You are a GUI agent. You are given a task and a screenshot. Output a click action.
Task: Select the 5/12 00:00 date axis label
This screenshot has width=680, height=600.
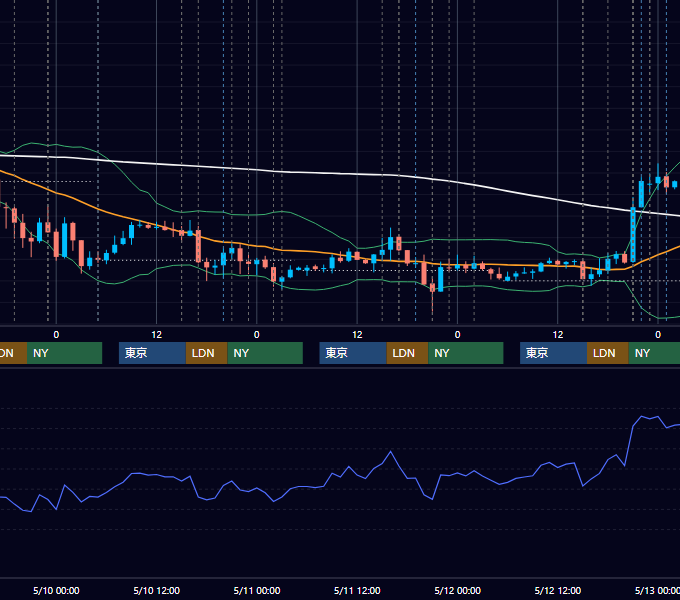(x=458, y=590)
